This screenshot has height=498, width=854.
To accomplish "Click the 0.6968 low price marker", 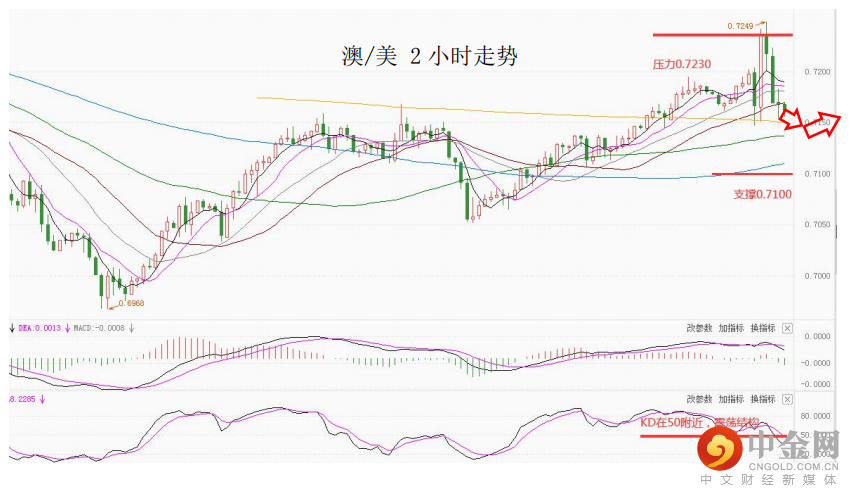I will [x=131, y=302].
